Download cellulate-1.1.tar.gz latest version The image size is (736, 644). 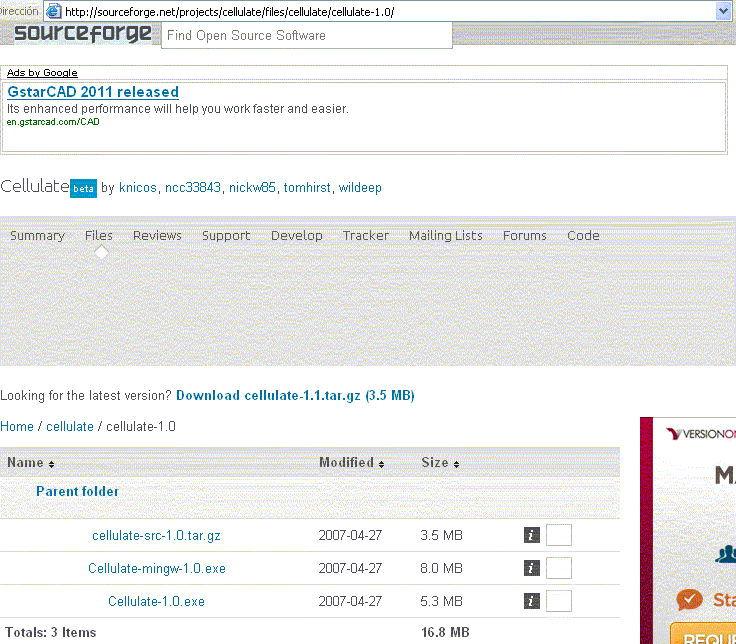click(295, 396)
